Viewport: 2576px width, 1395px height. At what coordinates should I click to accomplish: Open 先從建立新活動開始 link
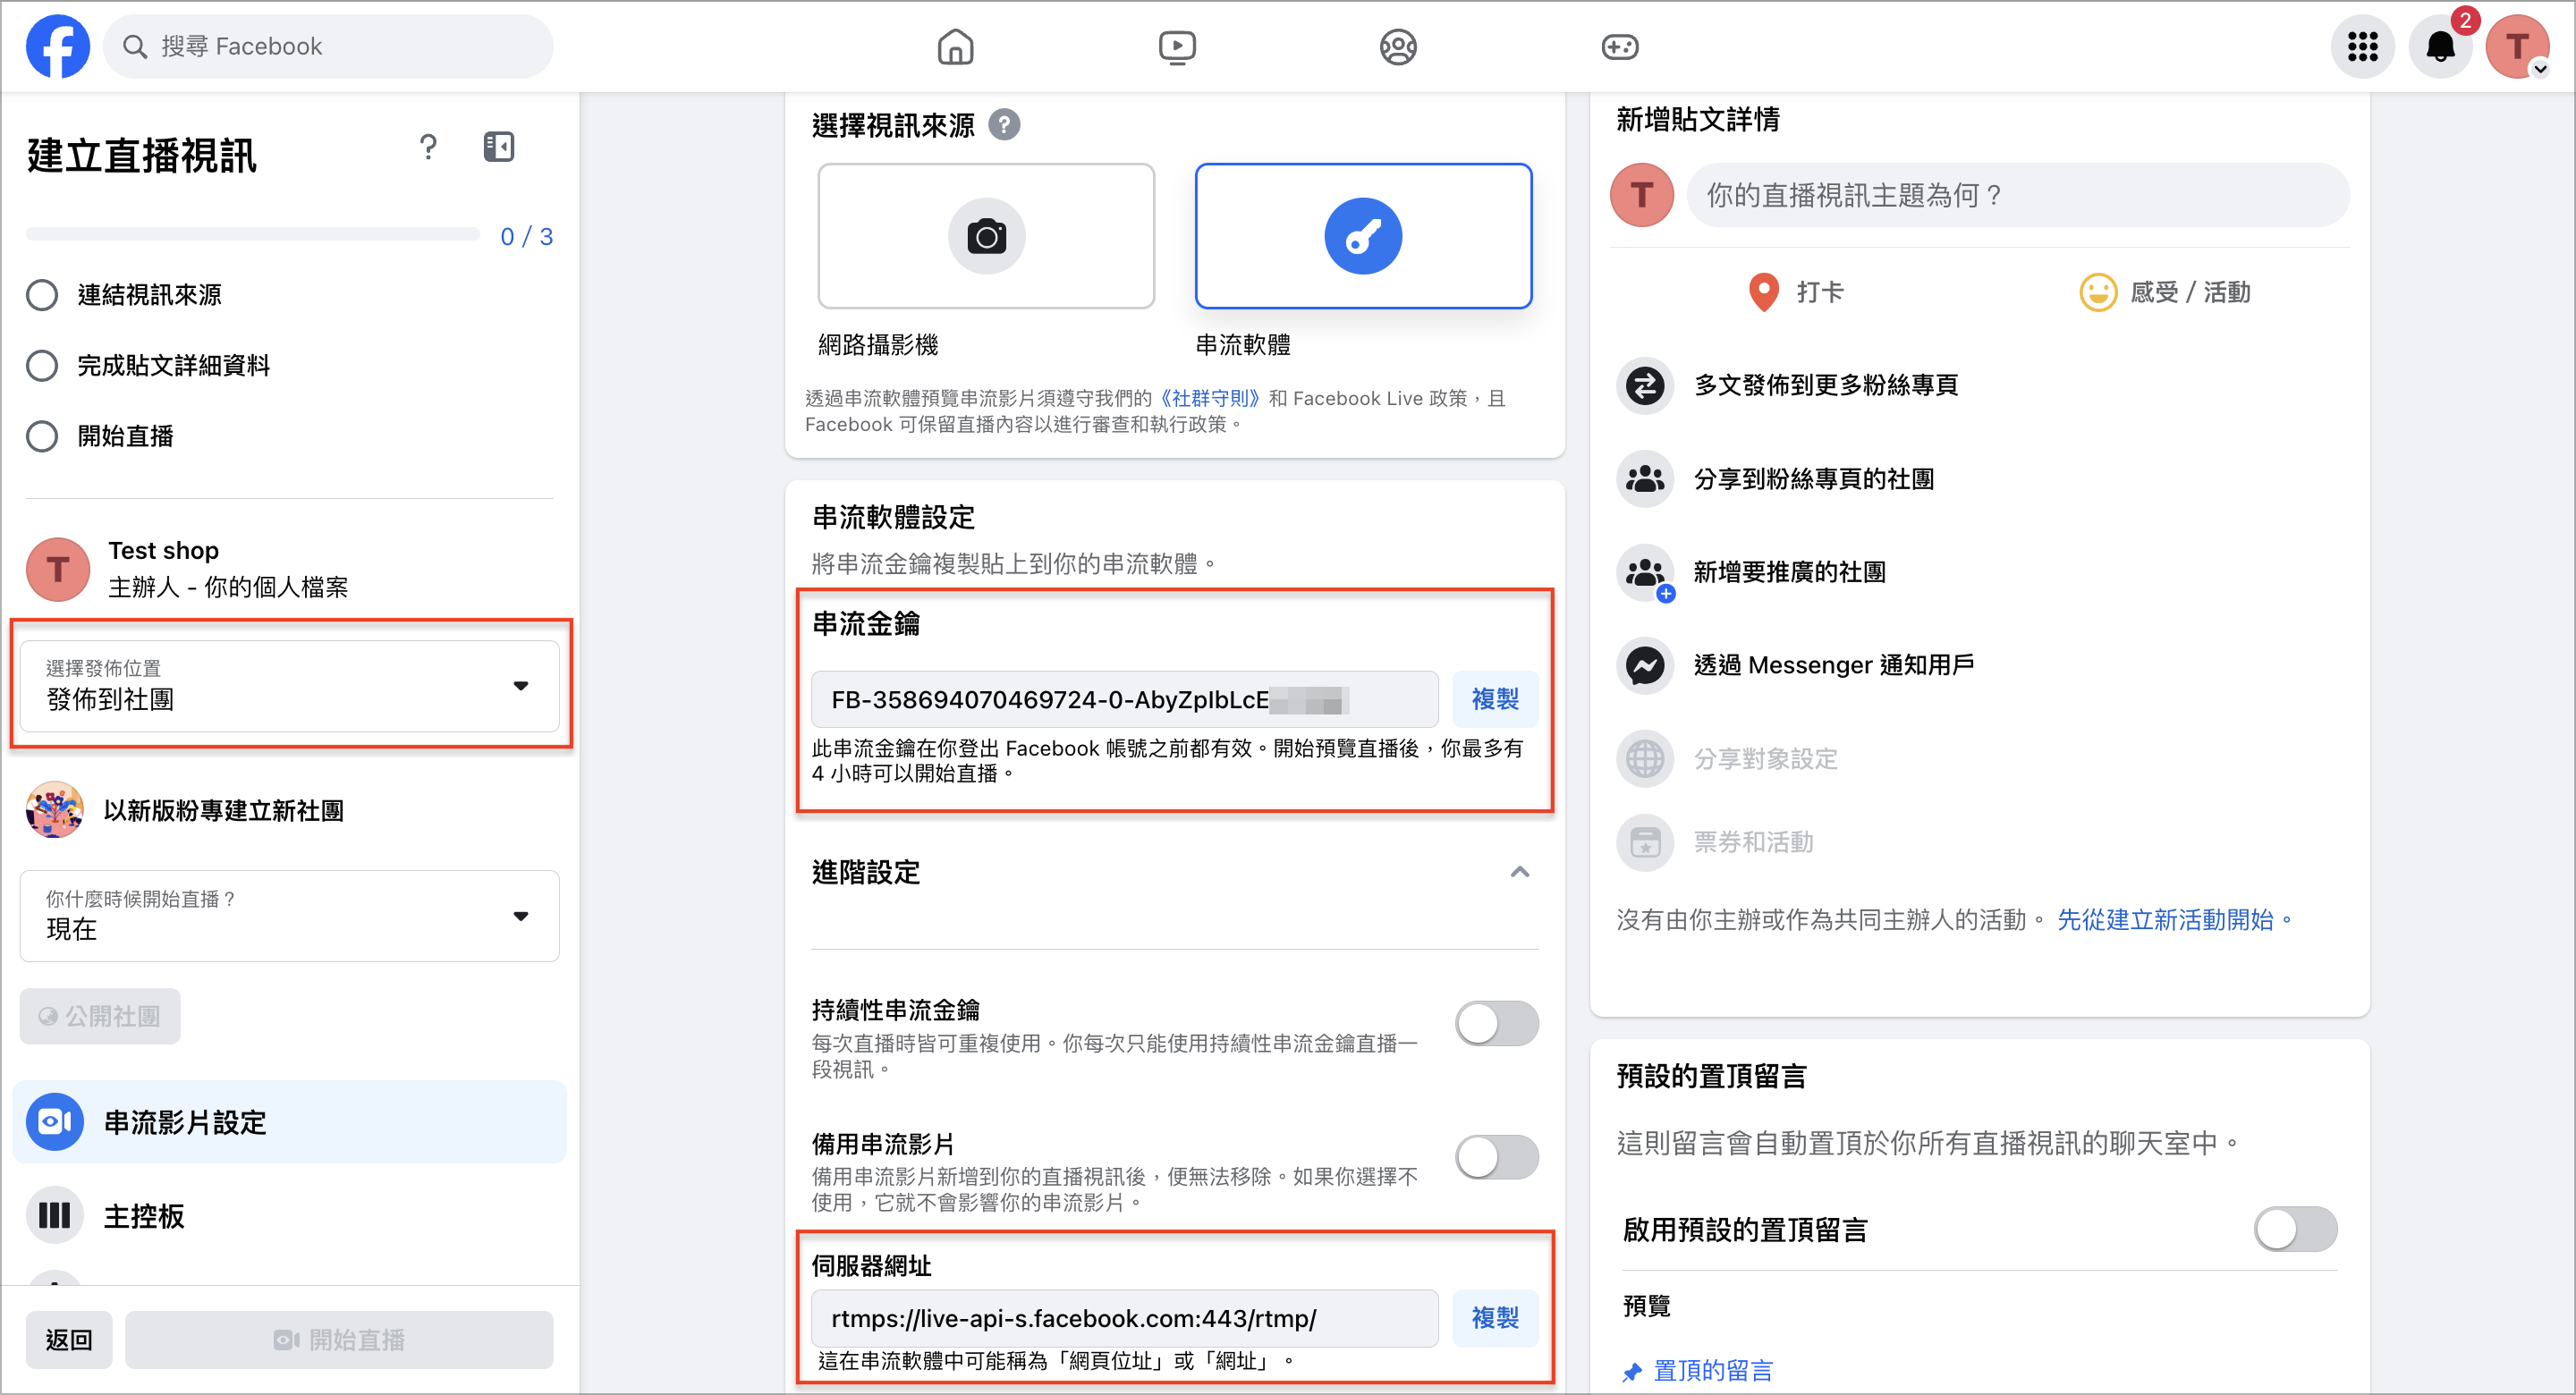[2175, 920]
